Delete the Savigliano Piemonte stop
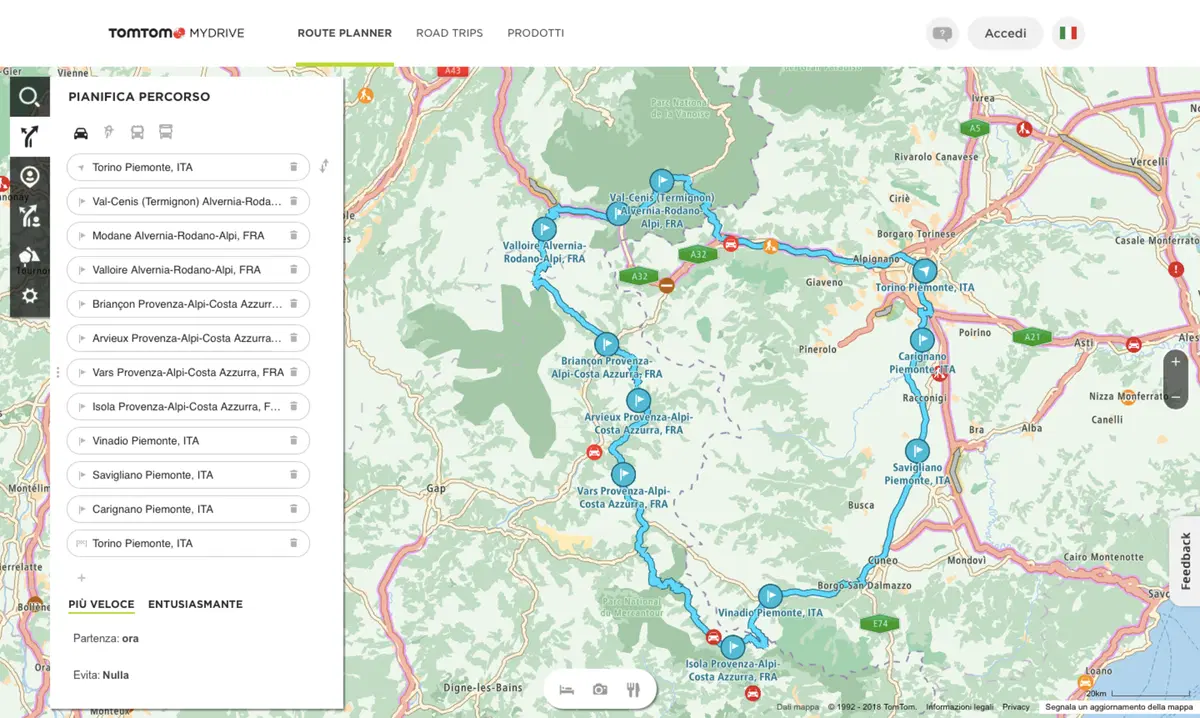Viewport: 1200px width, 718px height. point(294,475)
